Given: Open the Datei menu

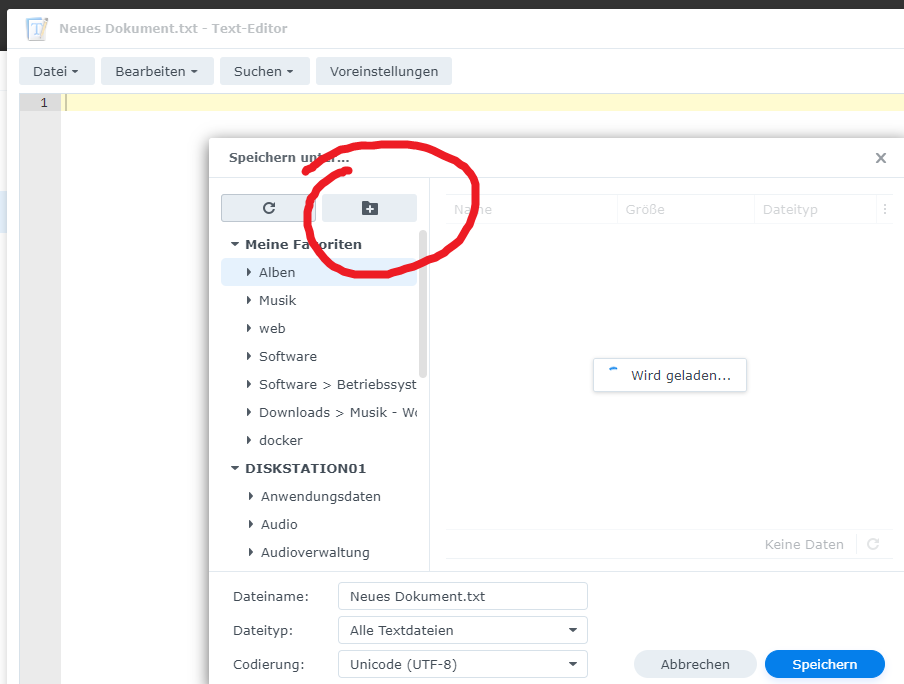Looking at the screenshot, I should click(x=56, y=71).
